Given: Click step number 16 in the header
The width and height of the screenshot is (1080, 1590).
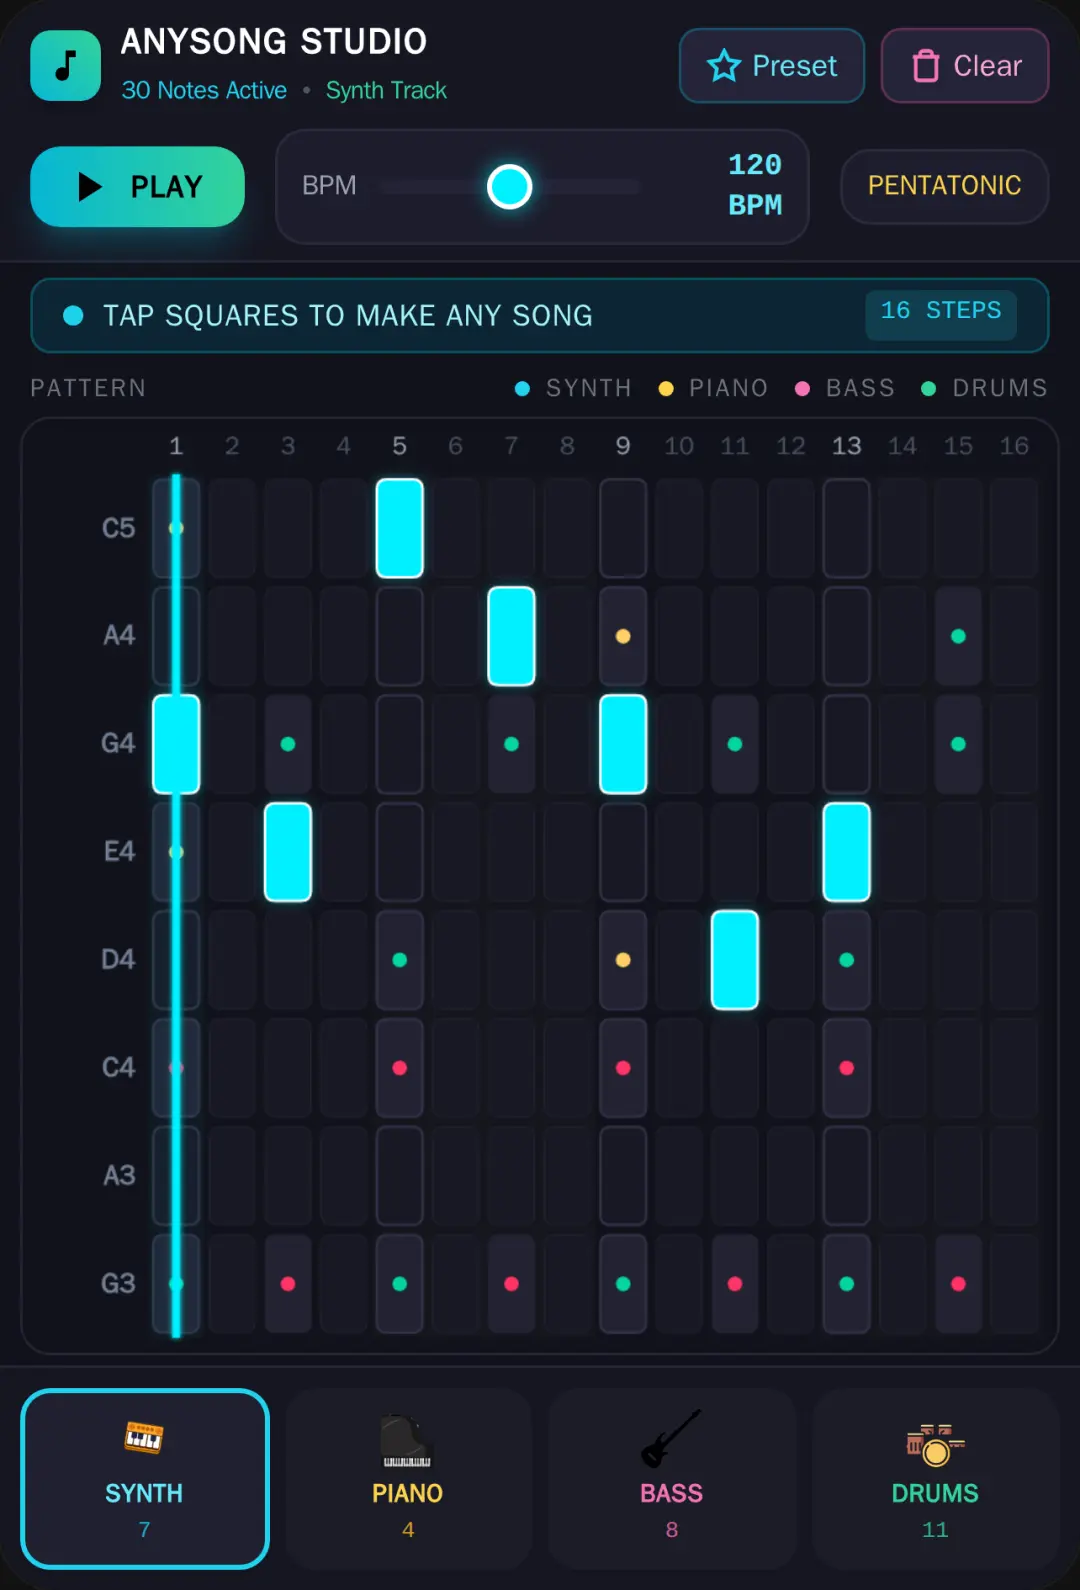Looking at the screenshot, I should [x=1014, y=446].
